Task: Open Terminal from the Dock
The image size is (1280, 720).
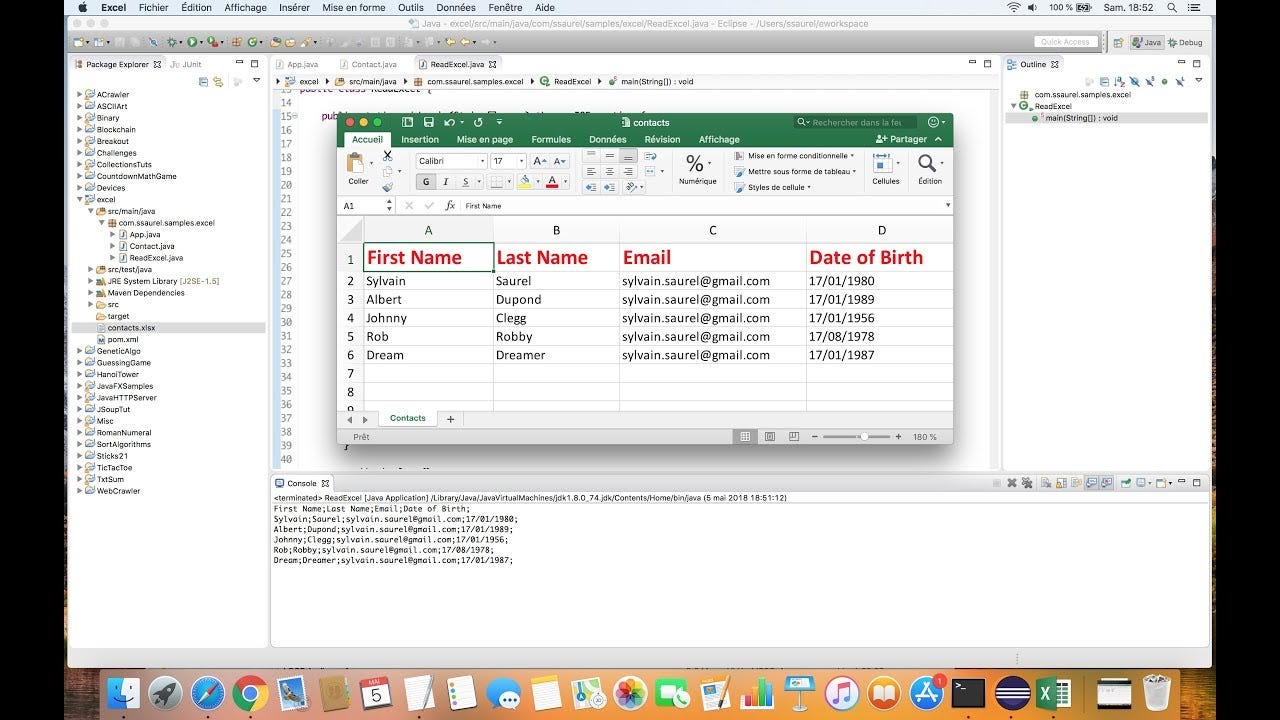Action: click(x=968, y=693)
